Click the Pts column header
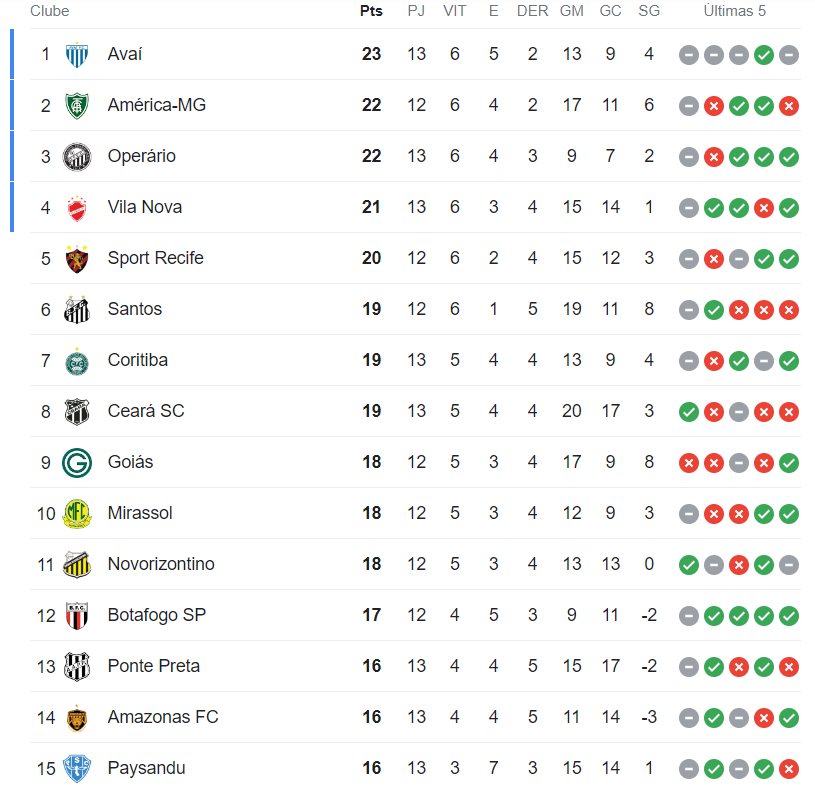This screenshot has height=787, width=815. click(x=371, y=11)
